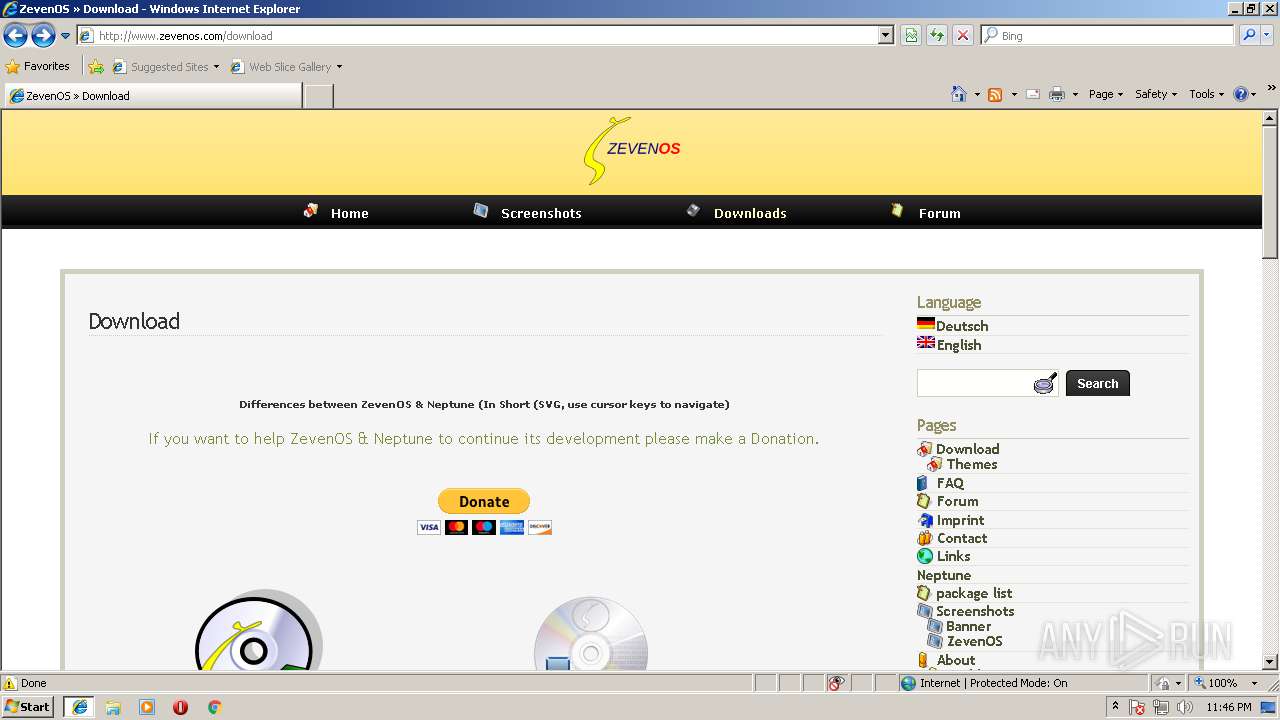Image resolution: width=1280 pixels, height=720 pixels.
Task: Click the PayPal Donate button
Action: 484,501
